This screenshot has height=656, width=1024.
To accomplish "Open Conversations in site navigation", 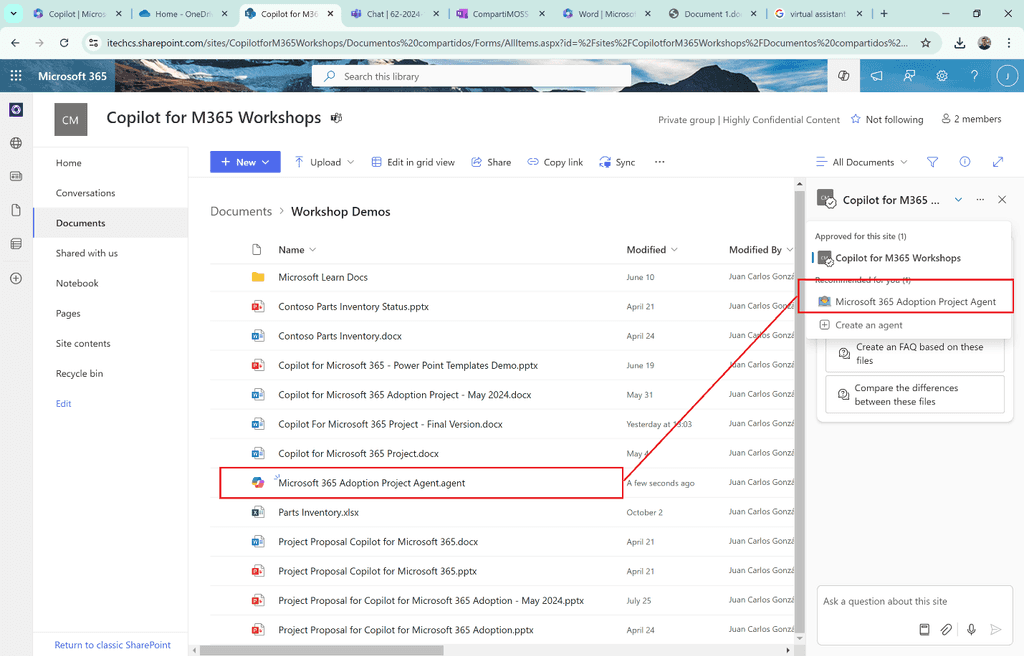I will point(86,193).
